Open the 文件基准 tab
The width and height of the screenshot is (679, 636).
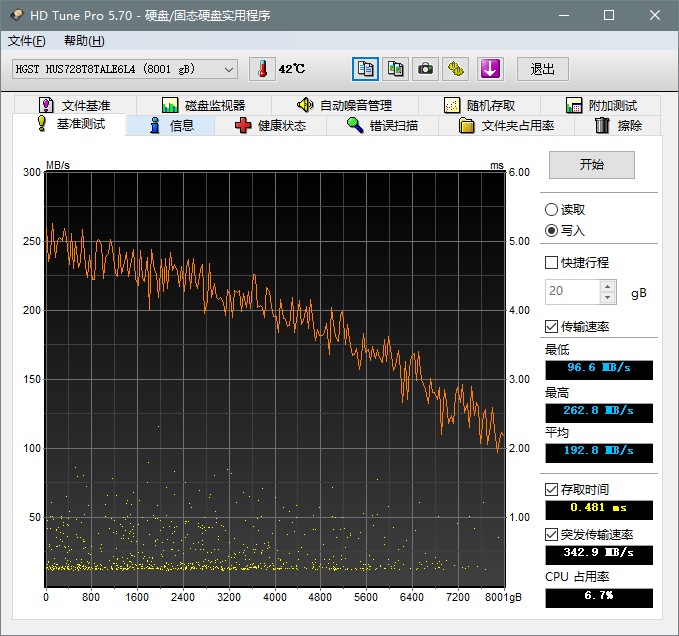(x=75, y=105)
